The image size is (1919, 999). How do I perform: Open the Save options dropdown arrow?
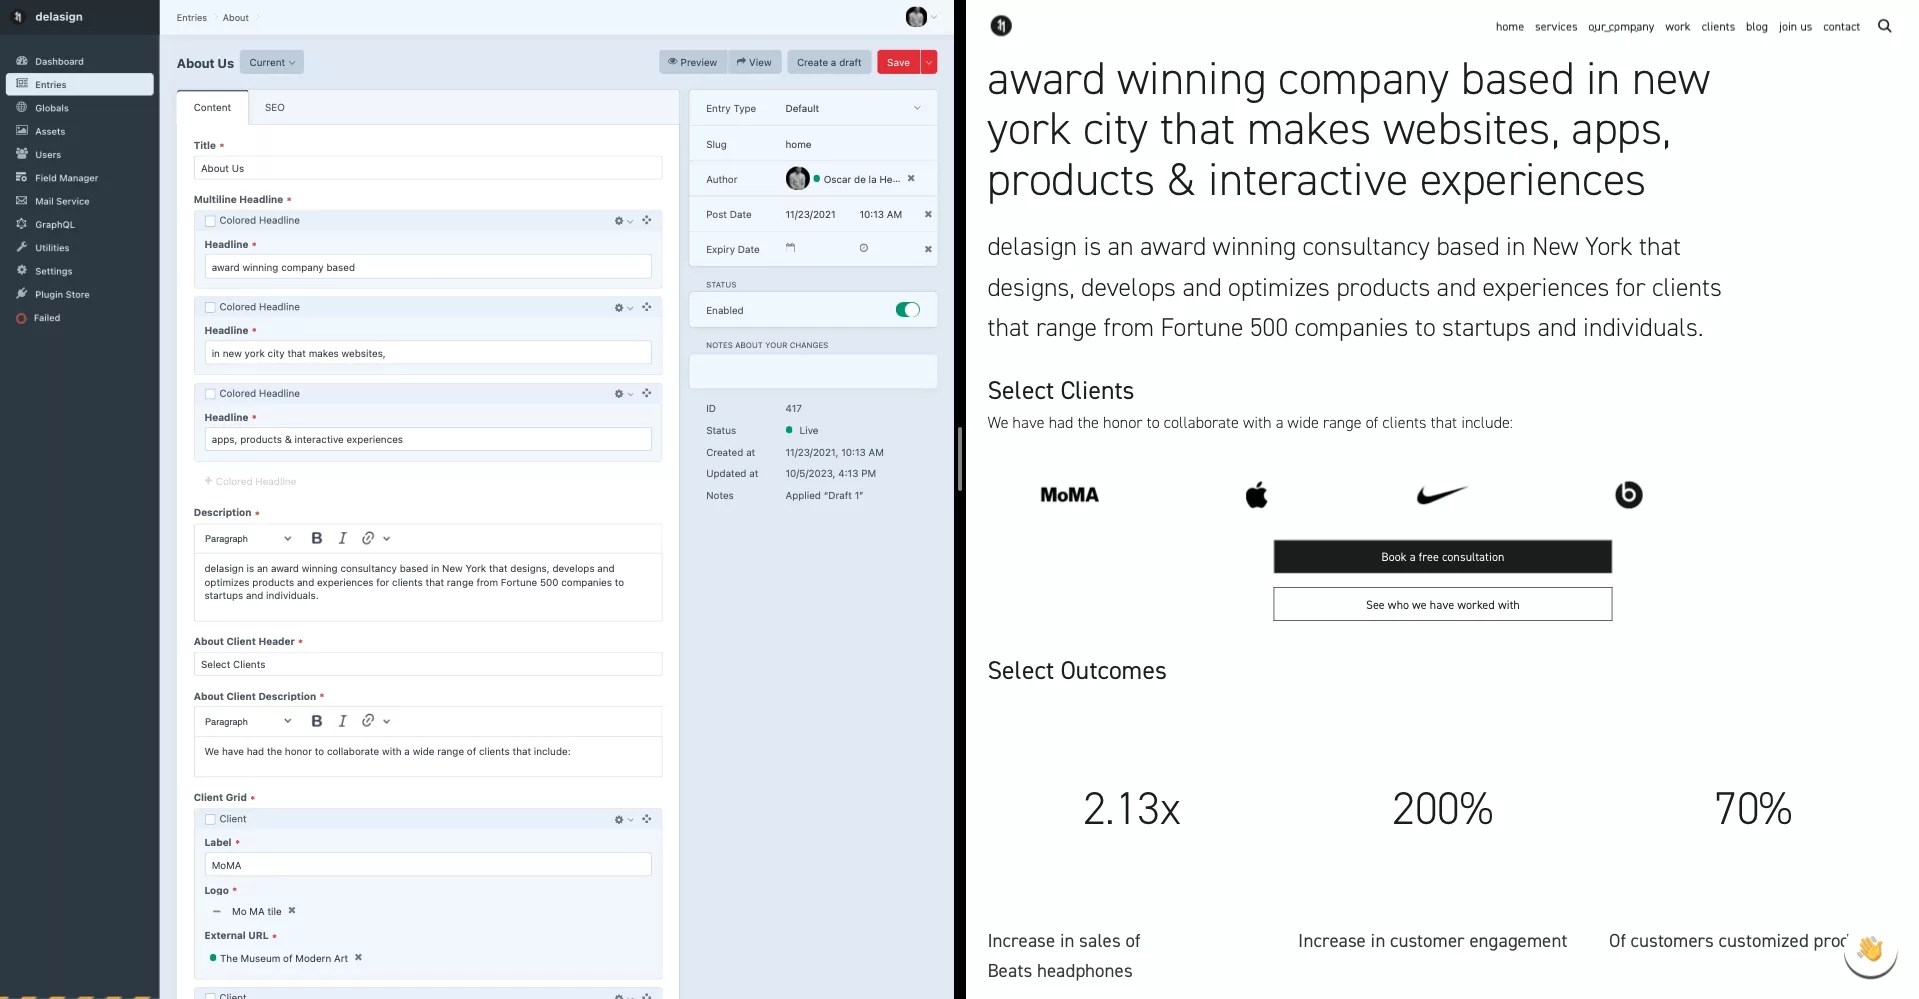[x=929, y=62]
